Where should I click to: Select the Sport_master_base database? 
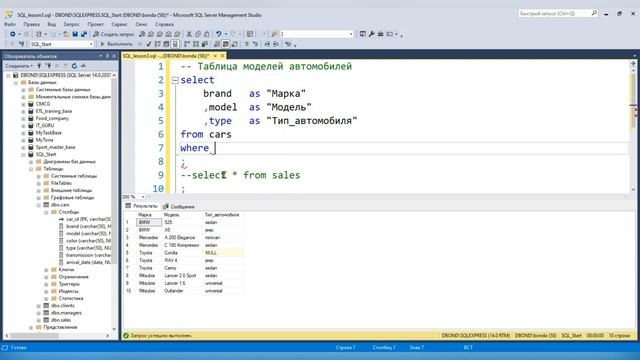[x=56, y=147]
